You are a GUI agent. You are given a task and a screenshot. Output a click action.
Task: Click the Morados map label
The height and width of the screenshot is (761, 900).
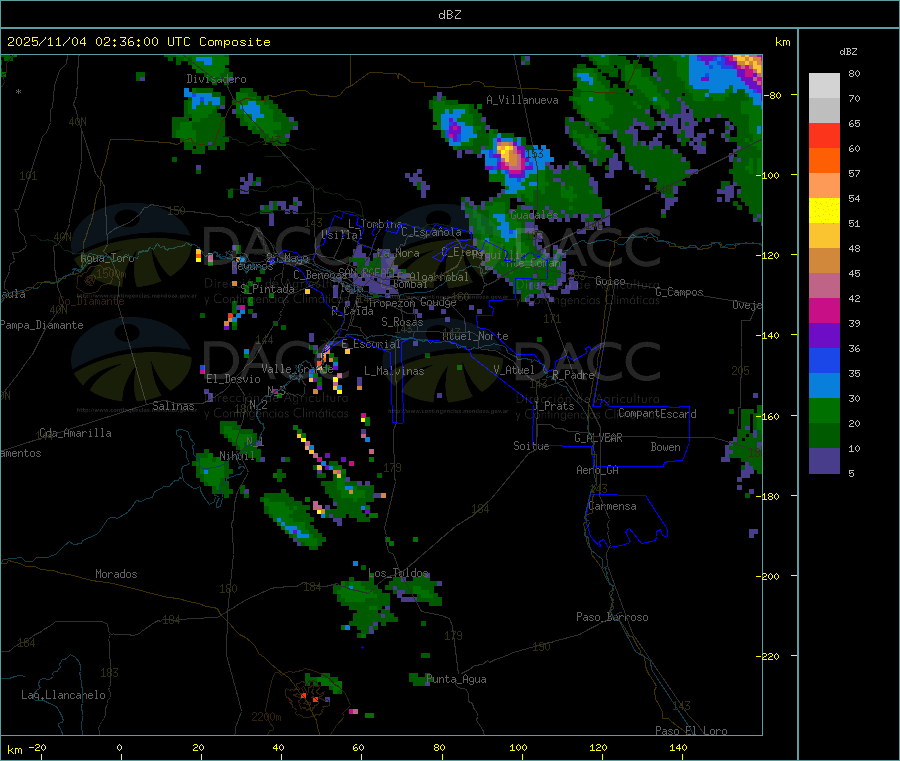coord(117,574)
